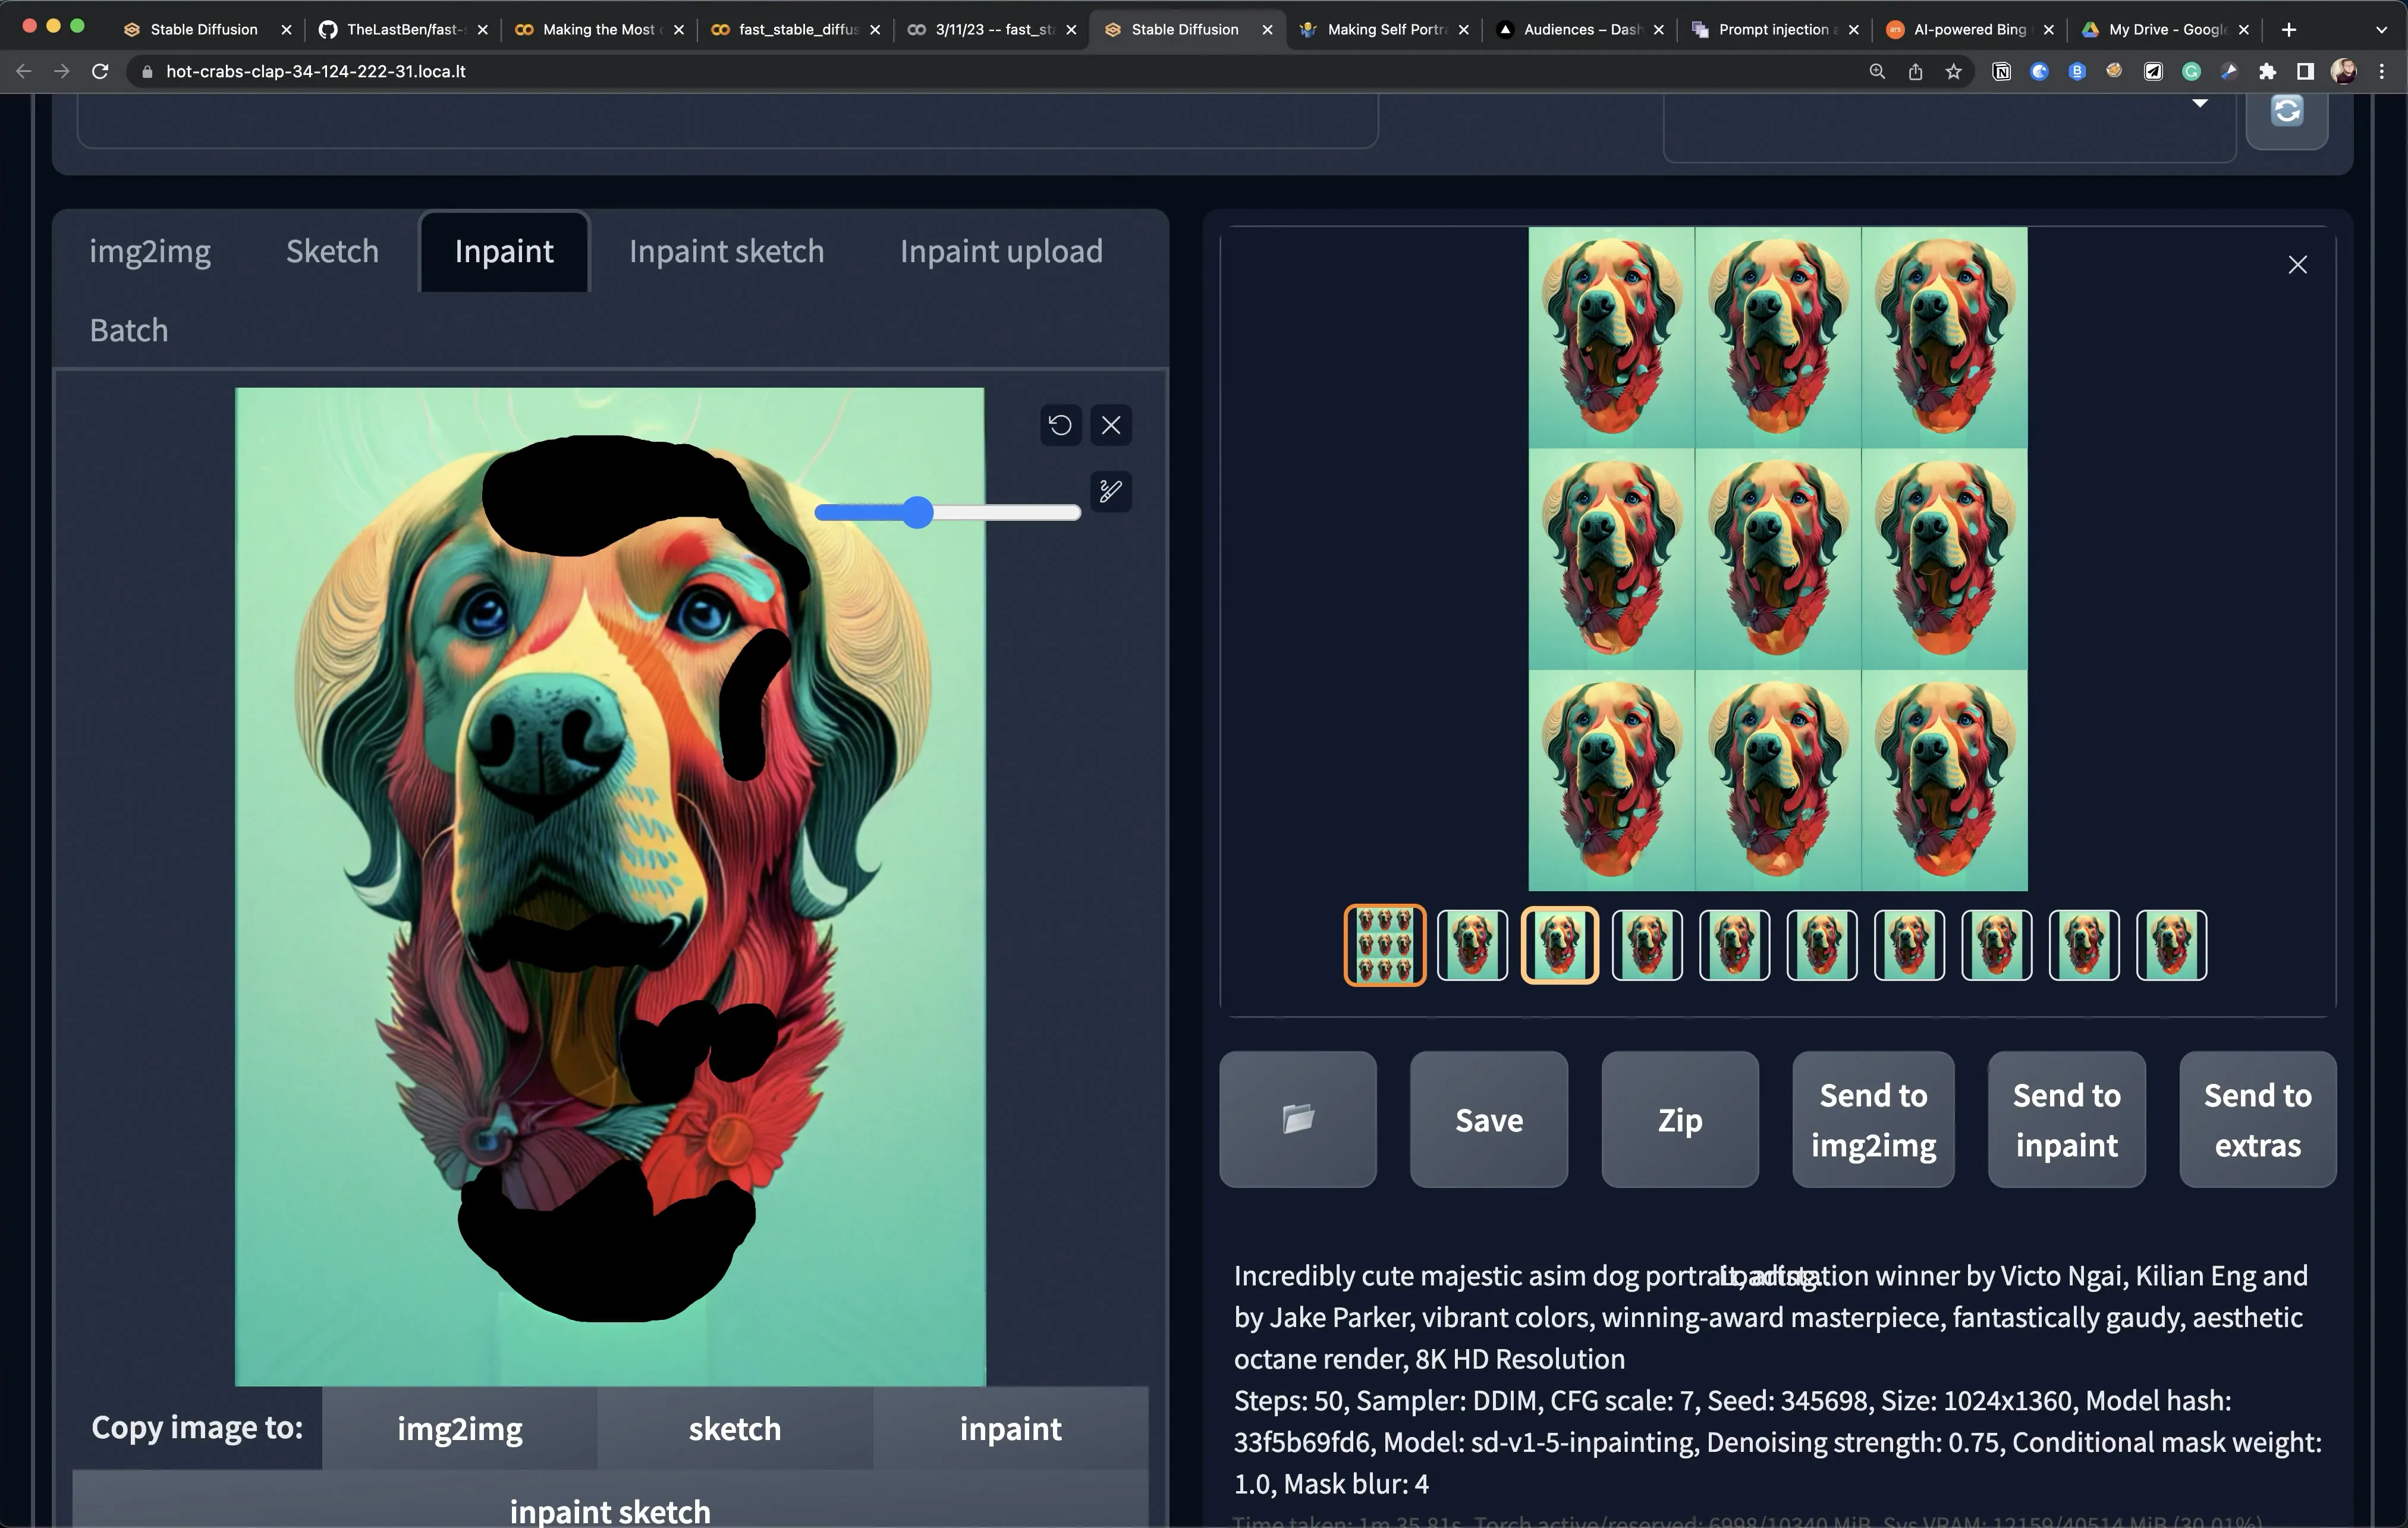Viewport: 2408px width, 1528px height.
Task: Copy image to sketch
Action: click(734, 1428)
